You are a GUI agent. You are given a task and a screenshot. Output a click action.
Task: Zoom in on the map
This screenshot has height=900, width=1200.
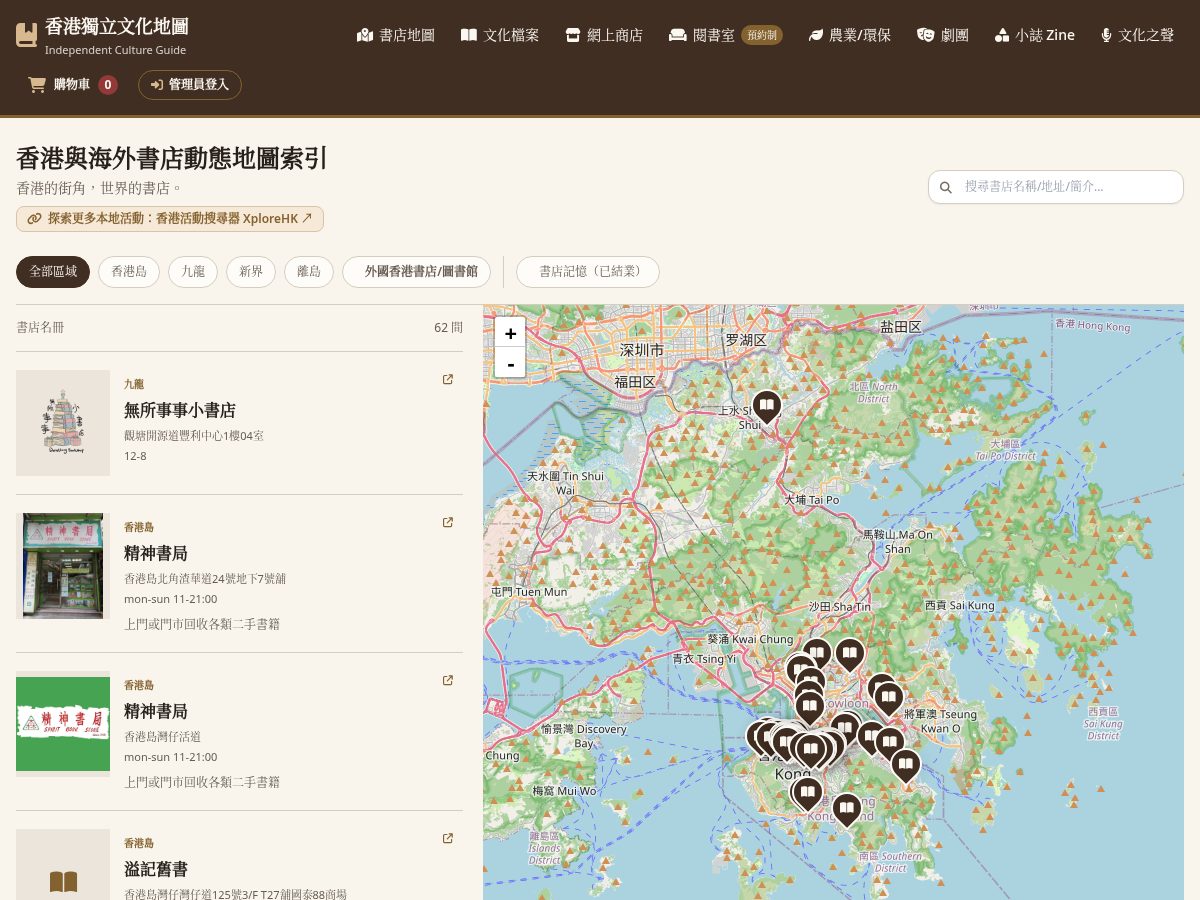510,333
